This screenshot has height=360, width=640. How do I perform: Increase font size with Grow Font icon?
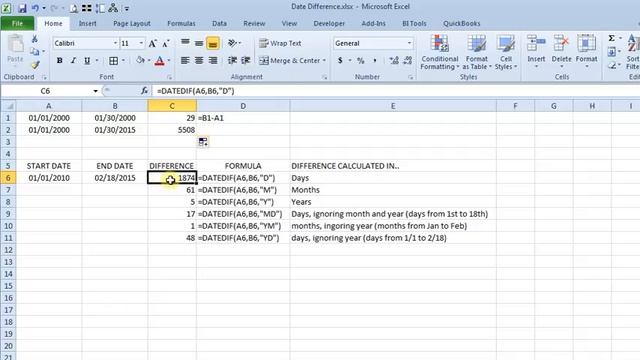[152, 43]
